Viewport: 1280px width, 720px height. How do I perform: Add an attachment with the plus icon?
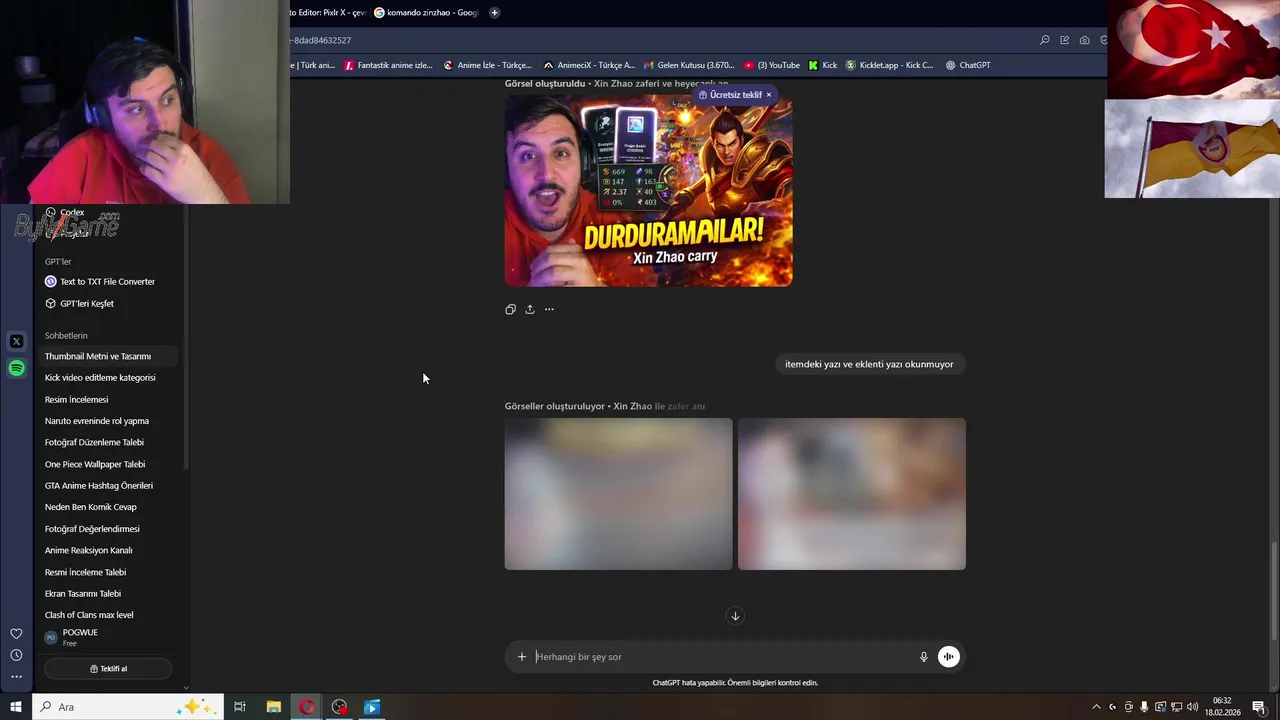point(521,657)
